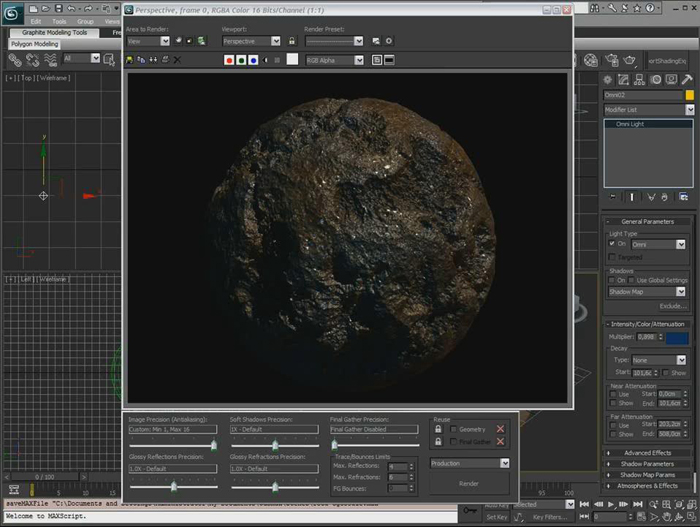This screenshot has width=700, height=527.
Task: Click the Image Precision antialiasing slider handle
Action: click(214, 445)
